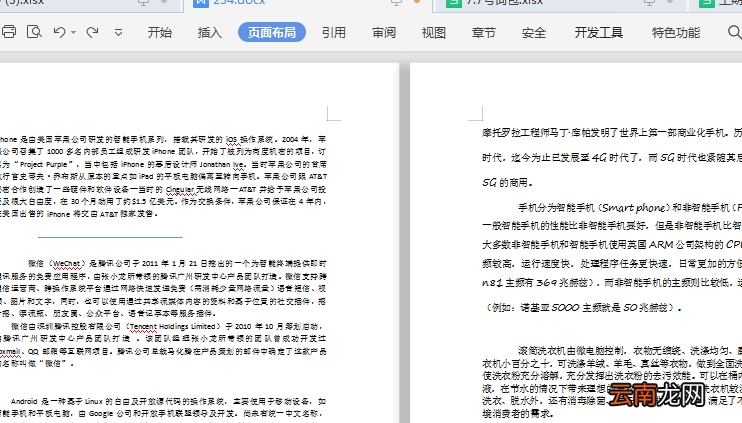
Task: Go to the 审阅 tab
Action: (x=384, y=33)
